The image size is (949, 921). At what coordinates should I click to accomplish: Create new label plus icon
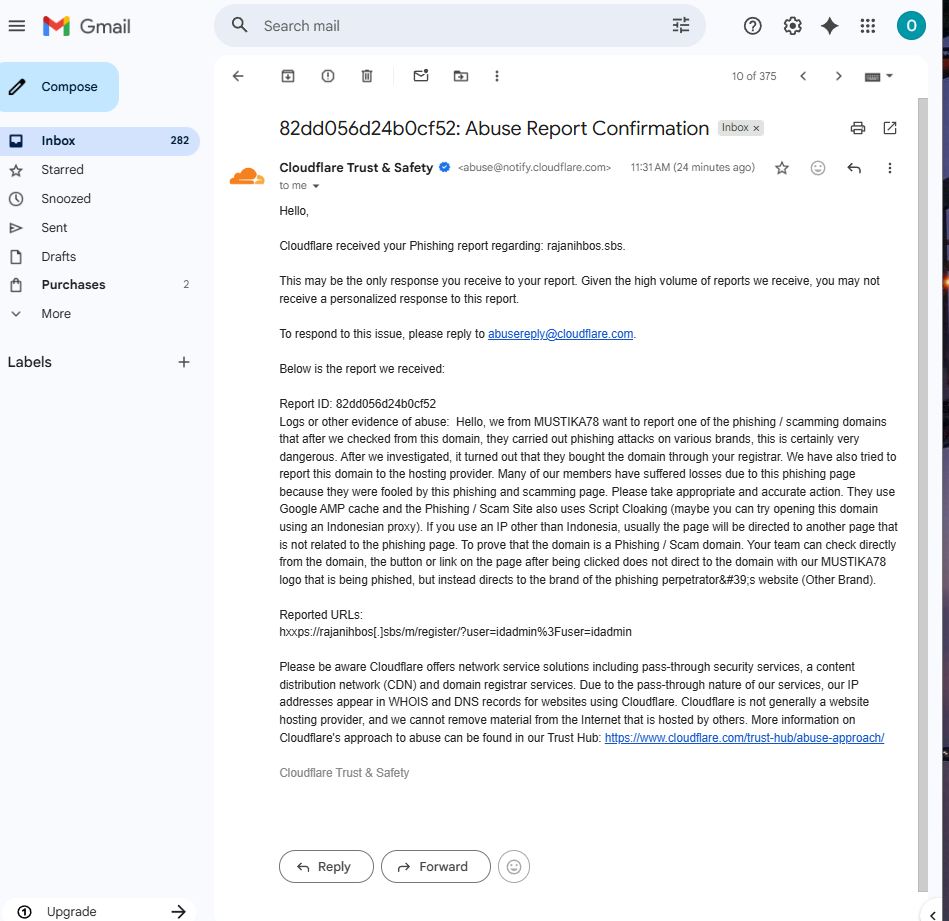pyautogui.click(x=184, y=362)
